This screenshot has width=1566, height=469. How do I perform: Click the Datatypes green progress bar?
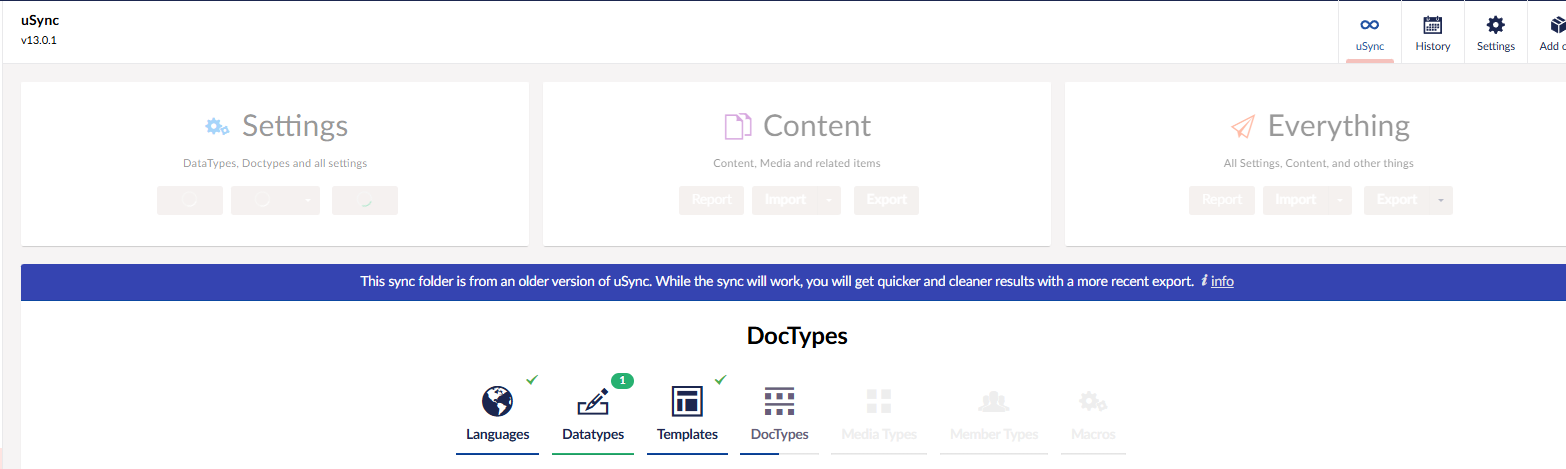click(x=592, y=453)
